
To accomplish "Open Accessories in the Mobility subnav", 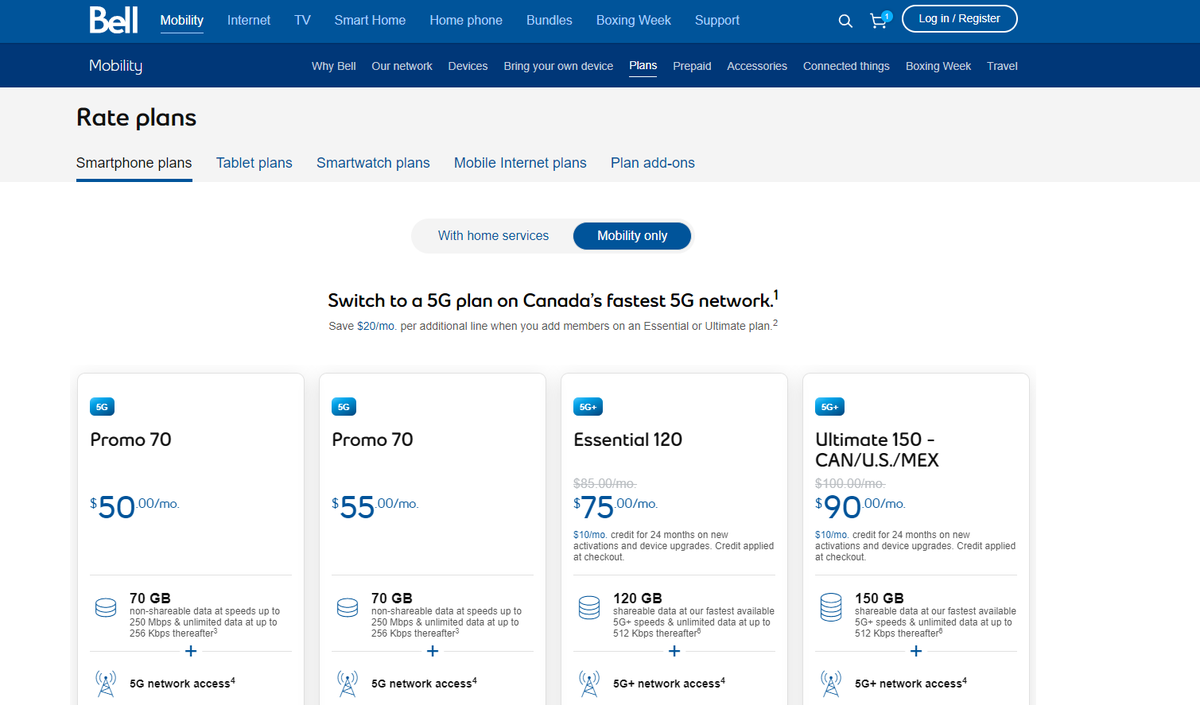I will point(757,66).
